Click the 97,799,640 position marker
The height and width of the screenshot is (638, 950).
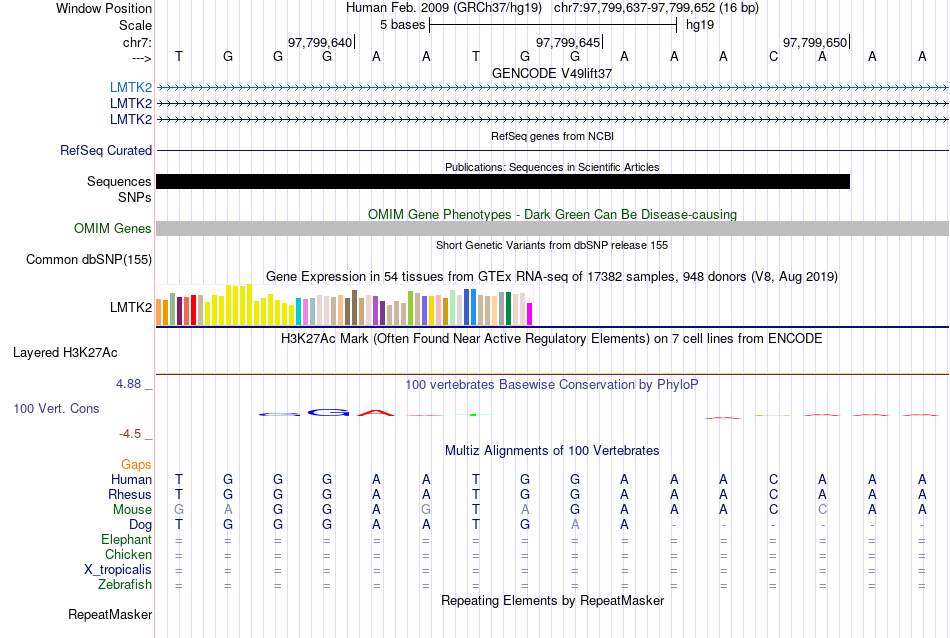[x=320, y=42]
